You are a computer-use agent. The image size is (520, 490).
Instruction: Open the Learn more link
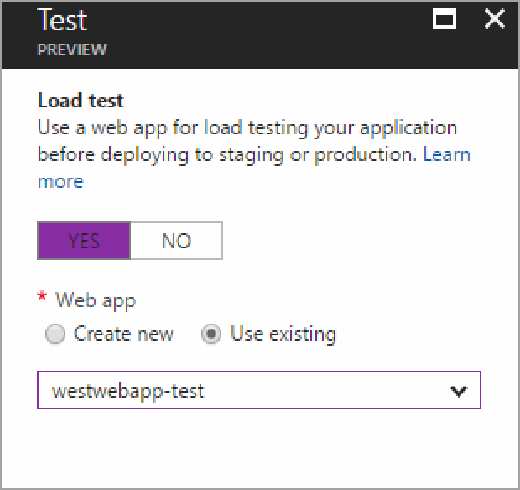click(446, 155)
